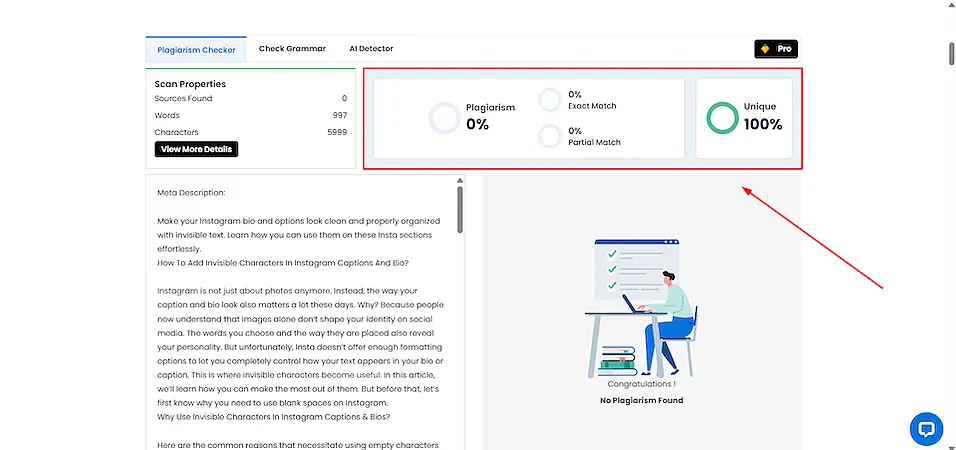The width and height of the screenshot is (956, 450).
Task: Click the Exact Match progress ring
Action: point(549,100)
